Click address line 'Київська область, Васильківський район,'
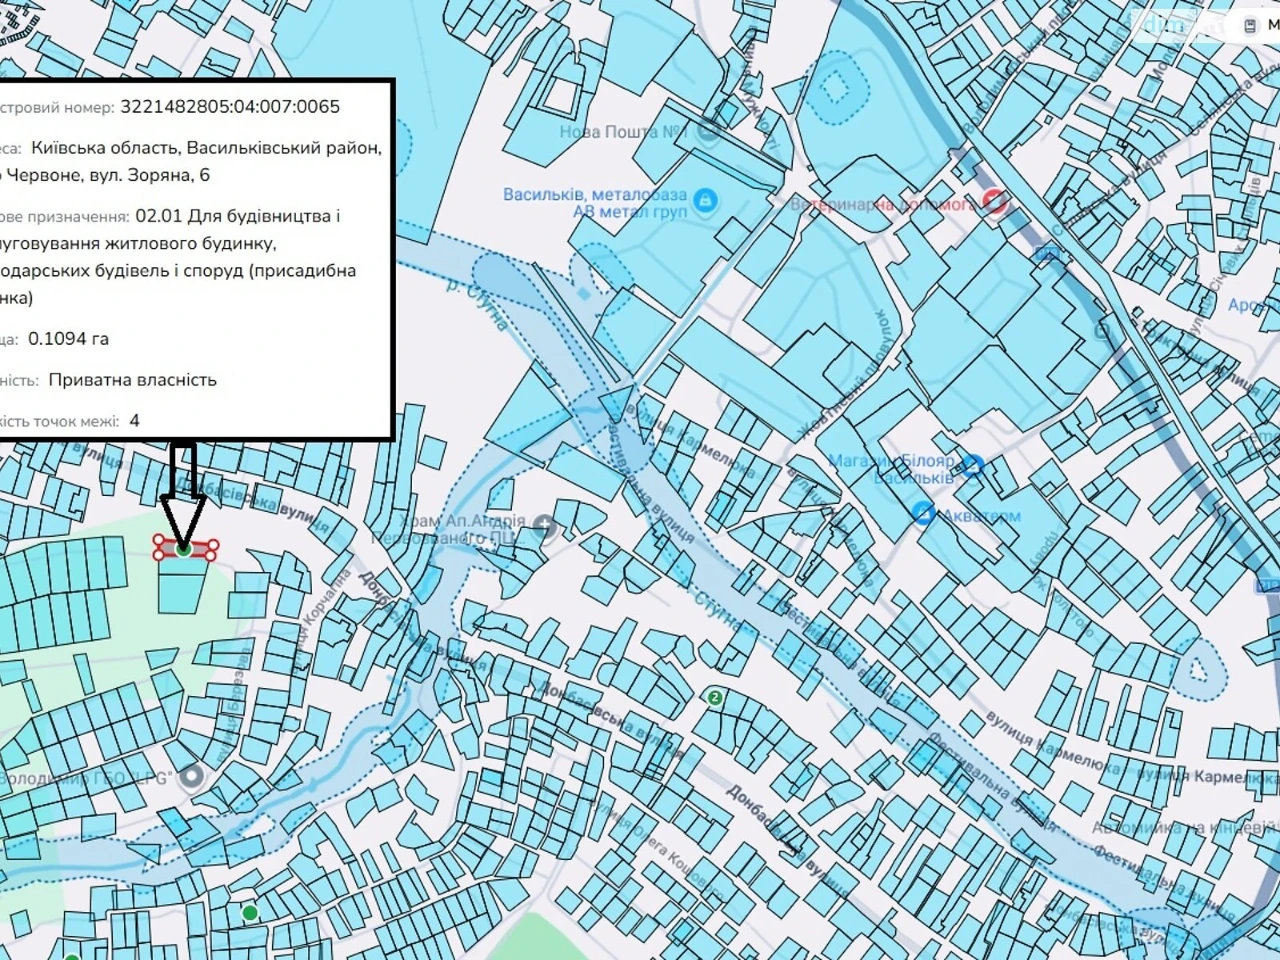1280x960 pixels. point(207,148)
